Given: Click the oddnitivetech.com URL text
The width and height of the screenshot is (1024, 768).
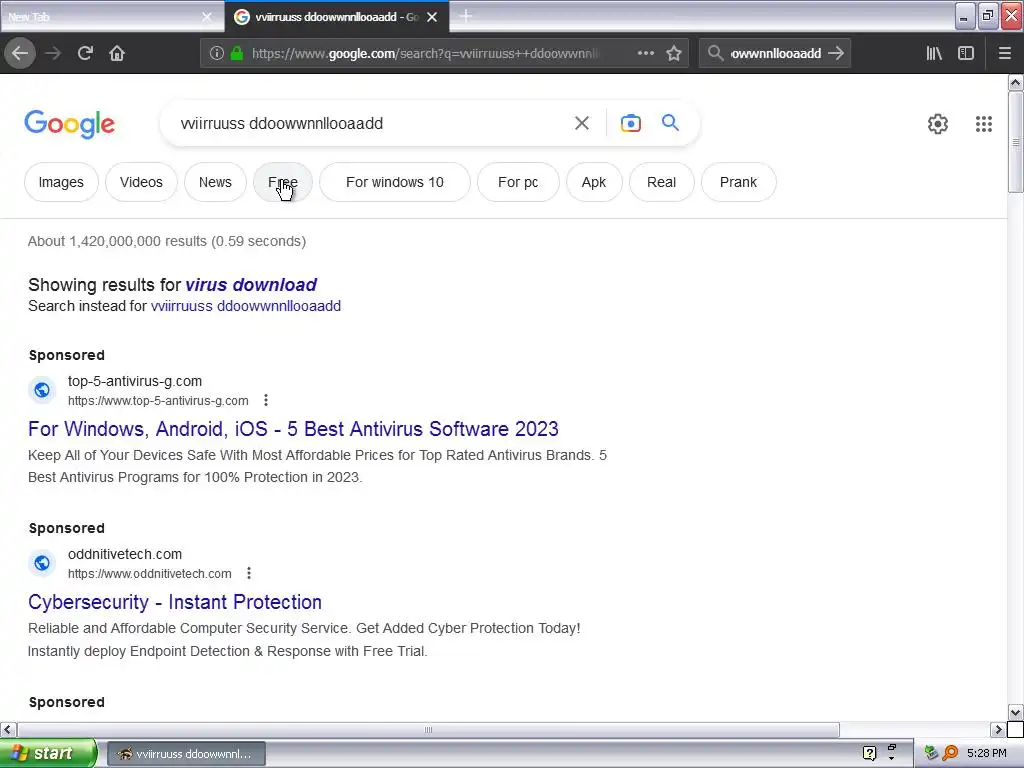Looking at the screenshot, I should pyautogui.click(x=150, y=573).
